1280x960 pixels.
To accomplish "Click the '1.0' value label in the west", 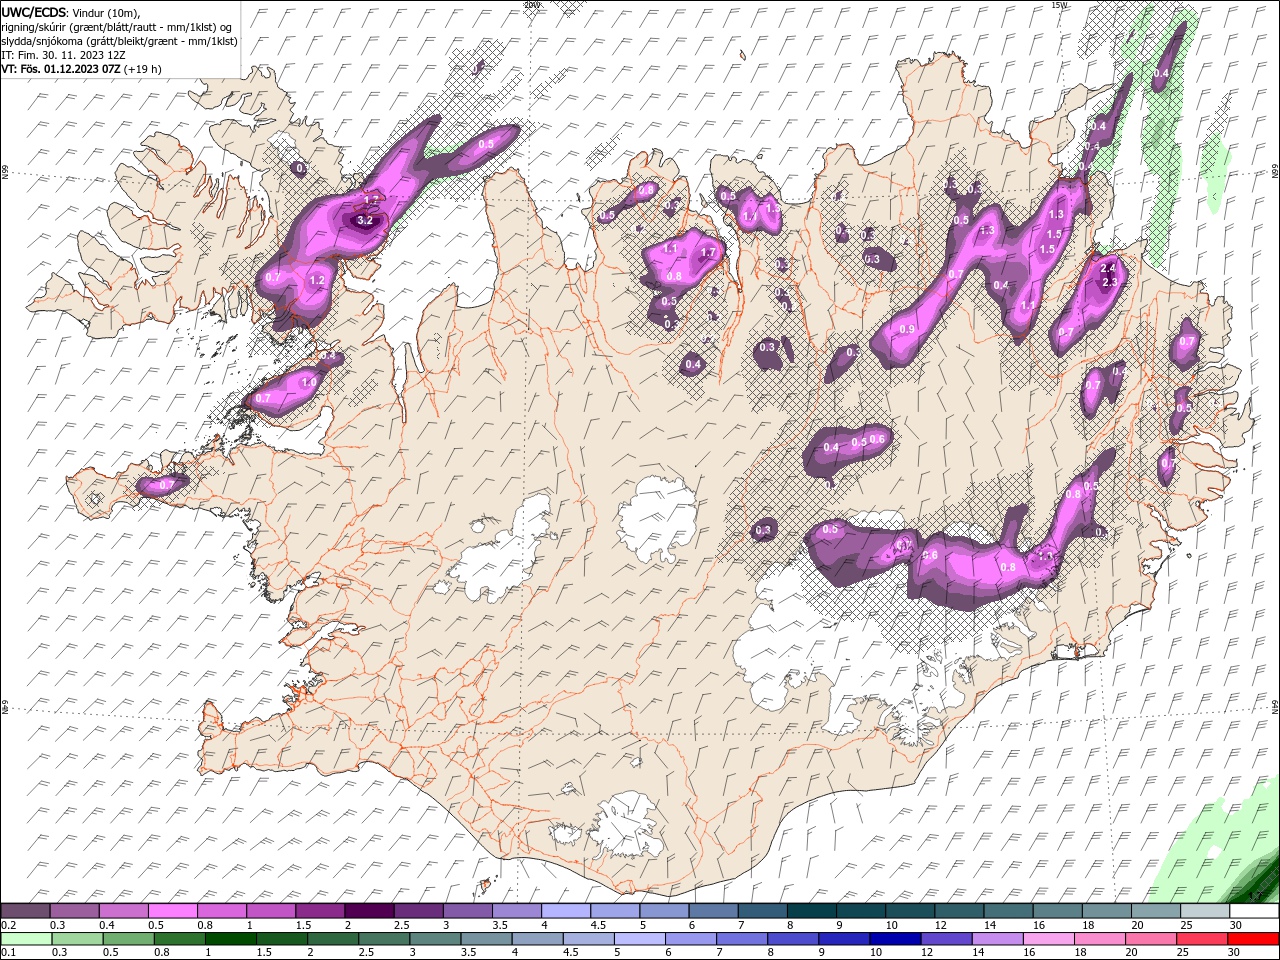I will coord(309,382).
